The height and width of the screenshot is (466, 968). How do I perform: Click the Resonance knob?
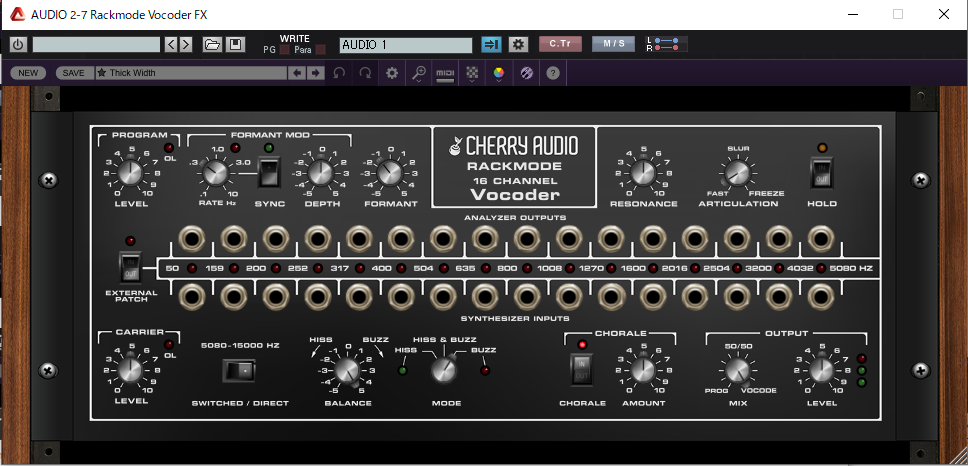(x=643, y=173)
